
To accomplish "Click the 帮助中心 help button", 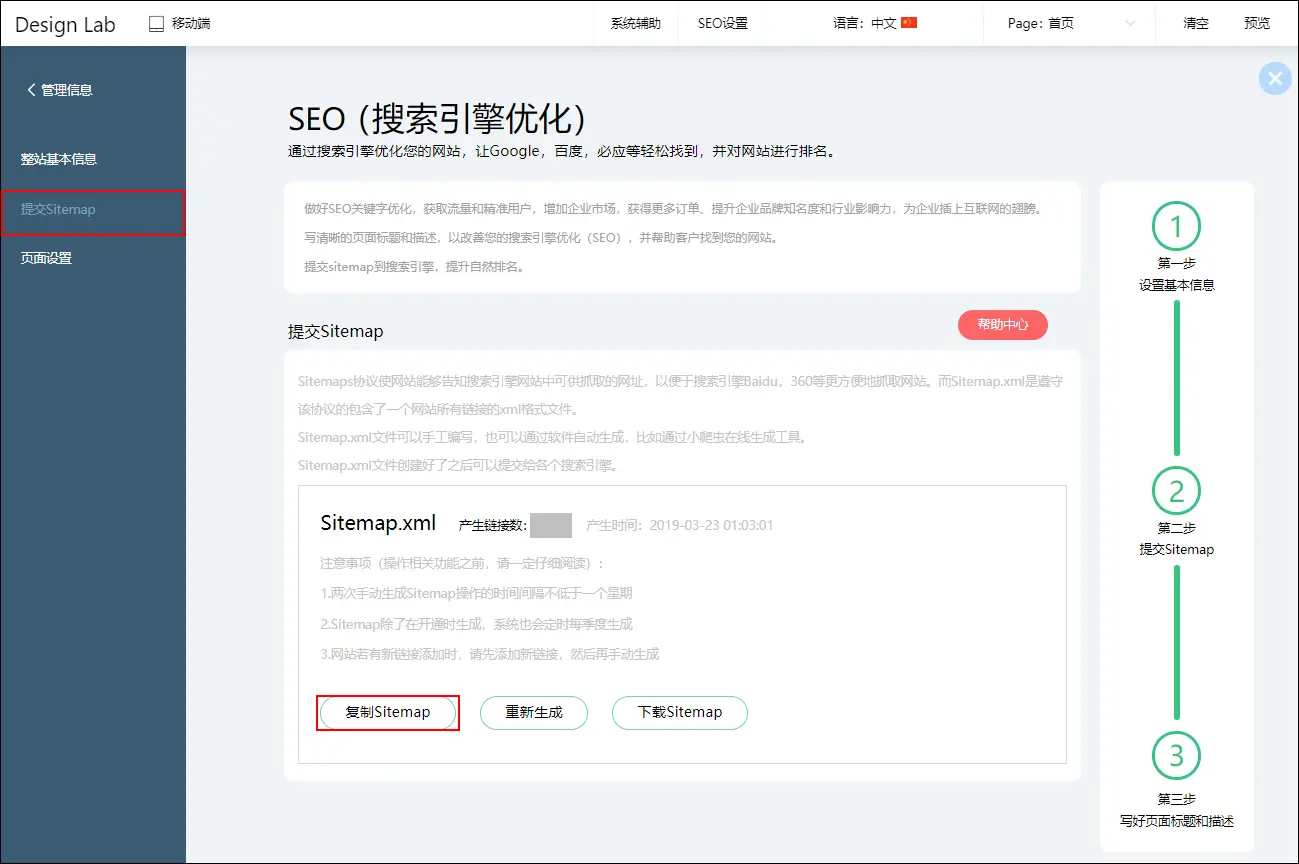I will [x=1002, y=325].
